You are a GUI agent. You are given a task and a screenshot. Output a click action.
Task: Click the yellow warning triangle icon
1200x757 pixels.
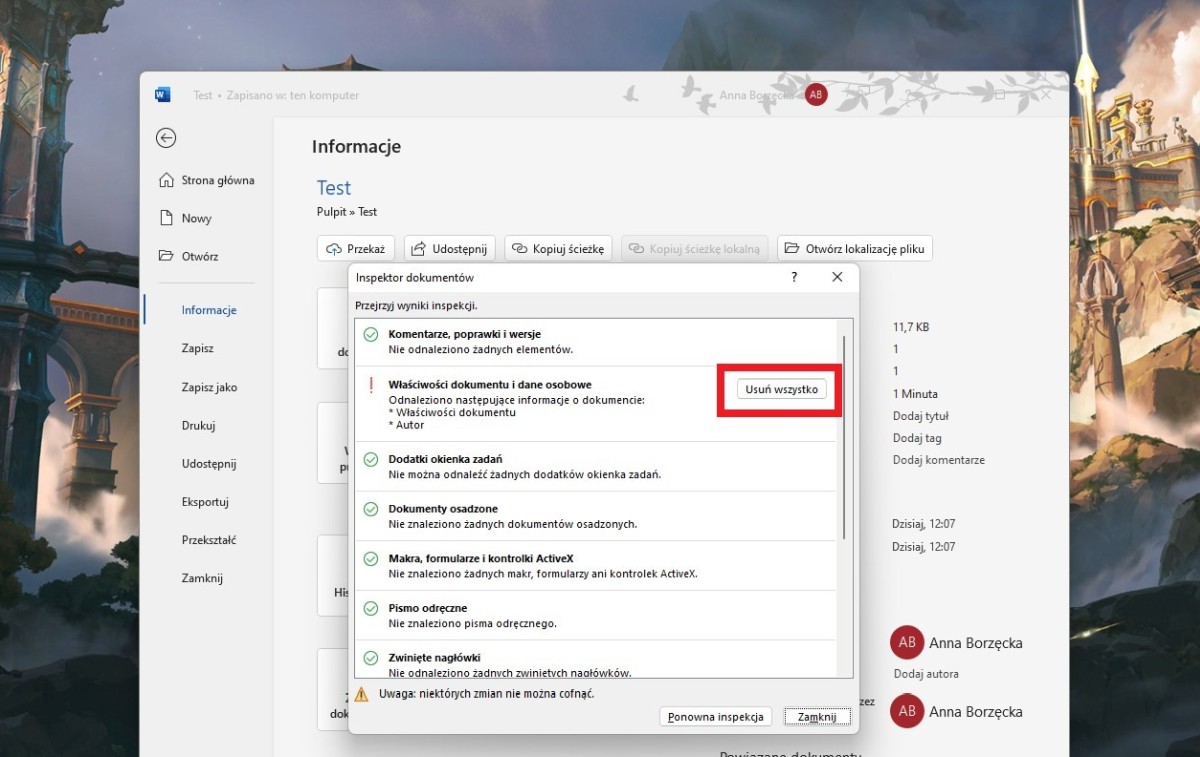pos(361,694)
